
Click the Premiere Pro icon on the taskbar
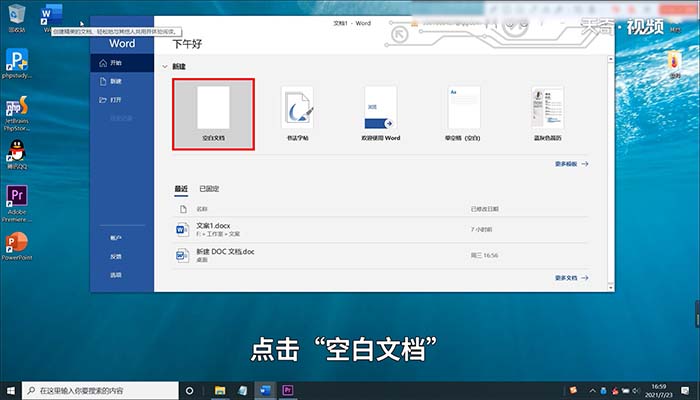(x=288, y=391)
